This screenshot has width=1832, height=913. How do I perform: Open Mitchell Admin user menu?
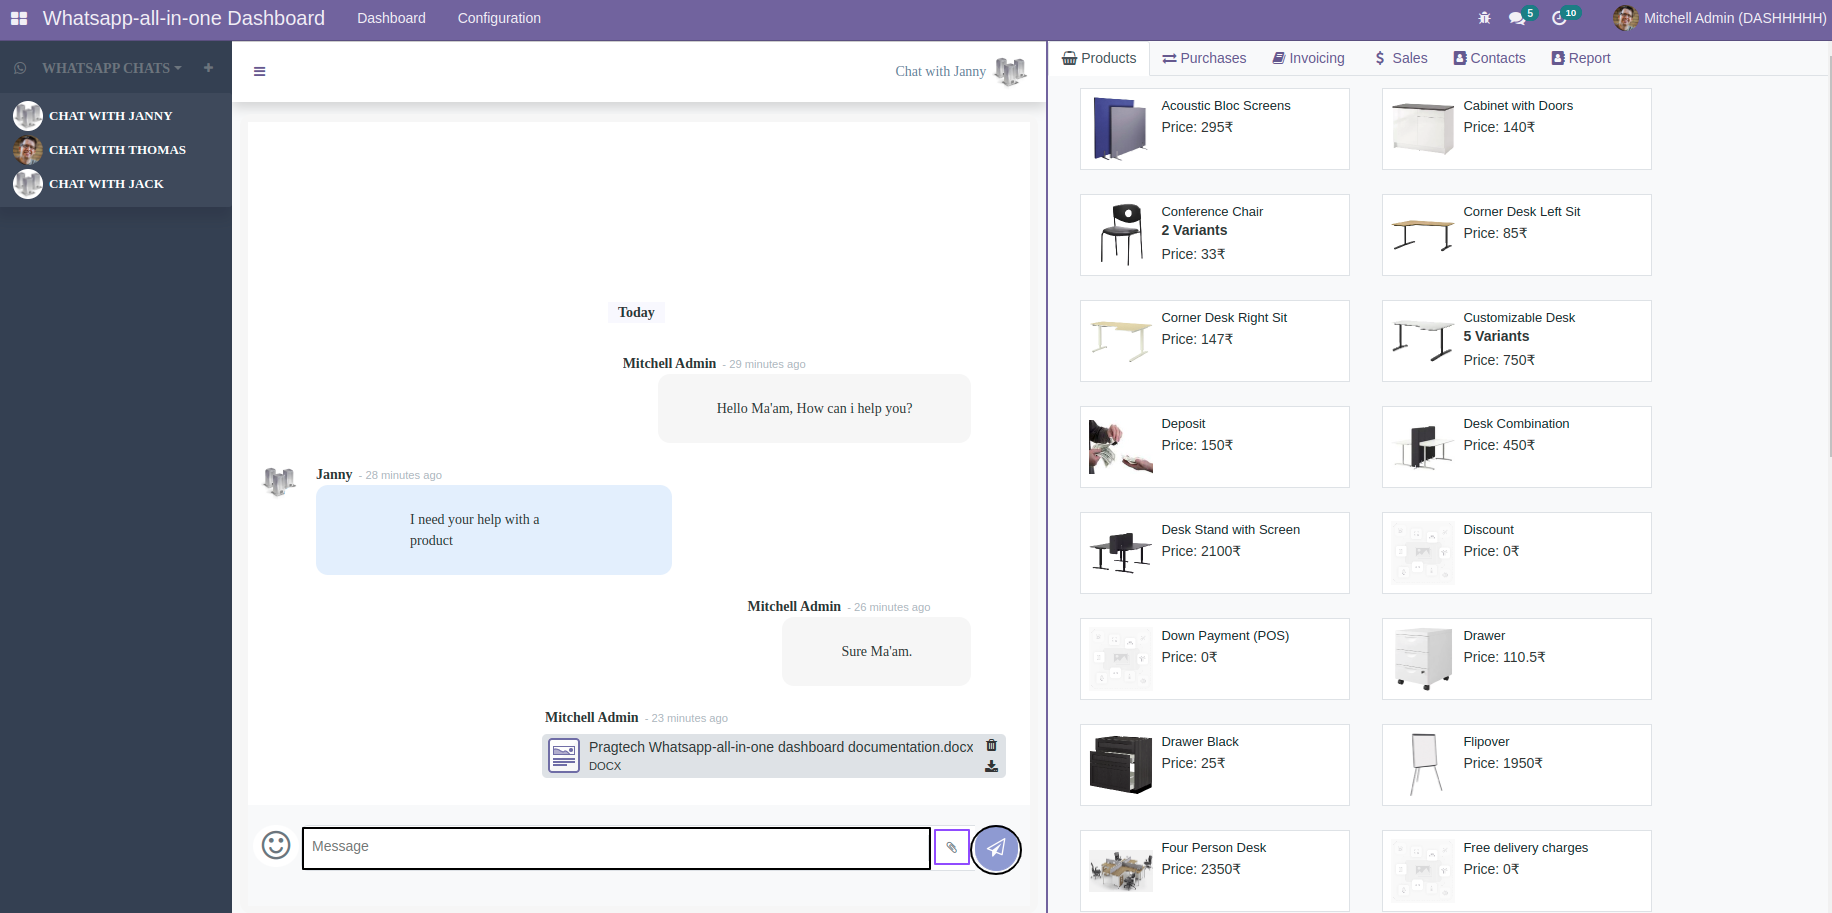click(1720, 18)
